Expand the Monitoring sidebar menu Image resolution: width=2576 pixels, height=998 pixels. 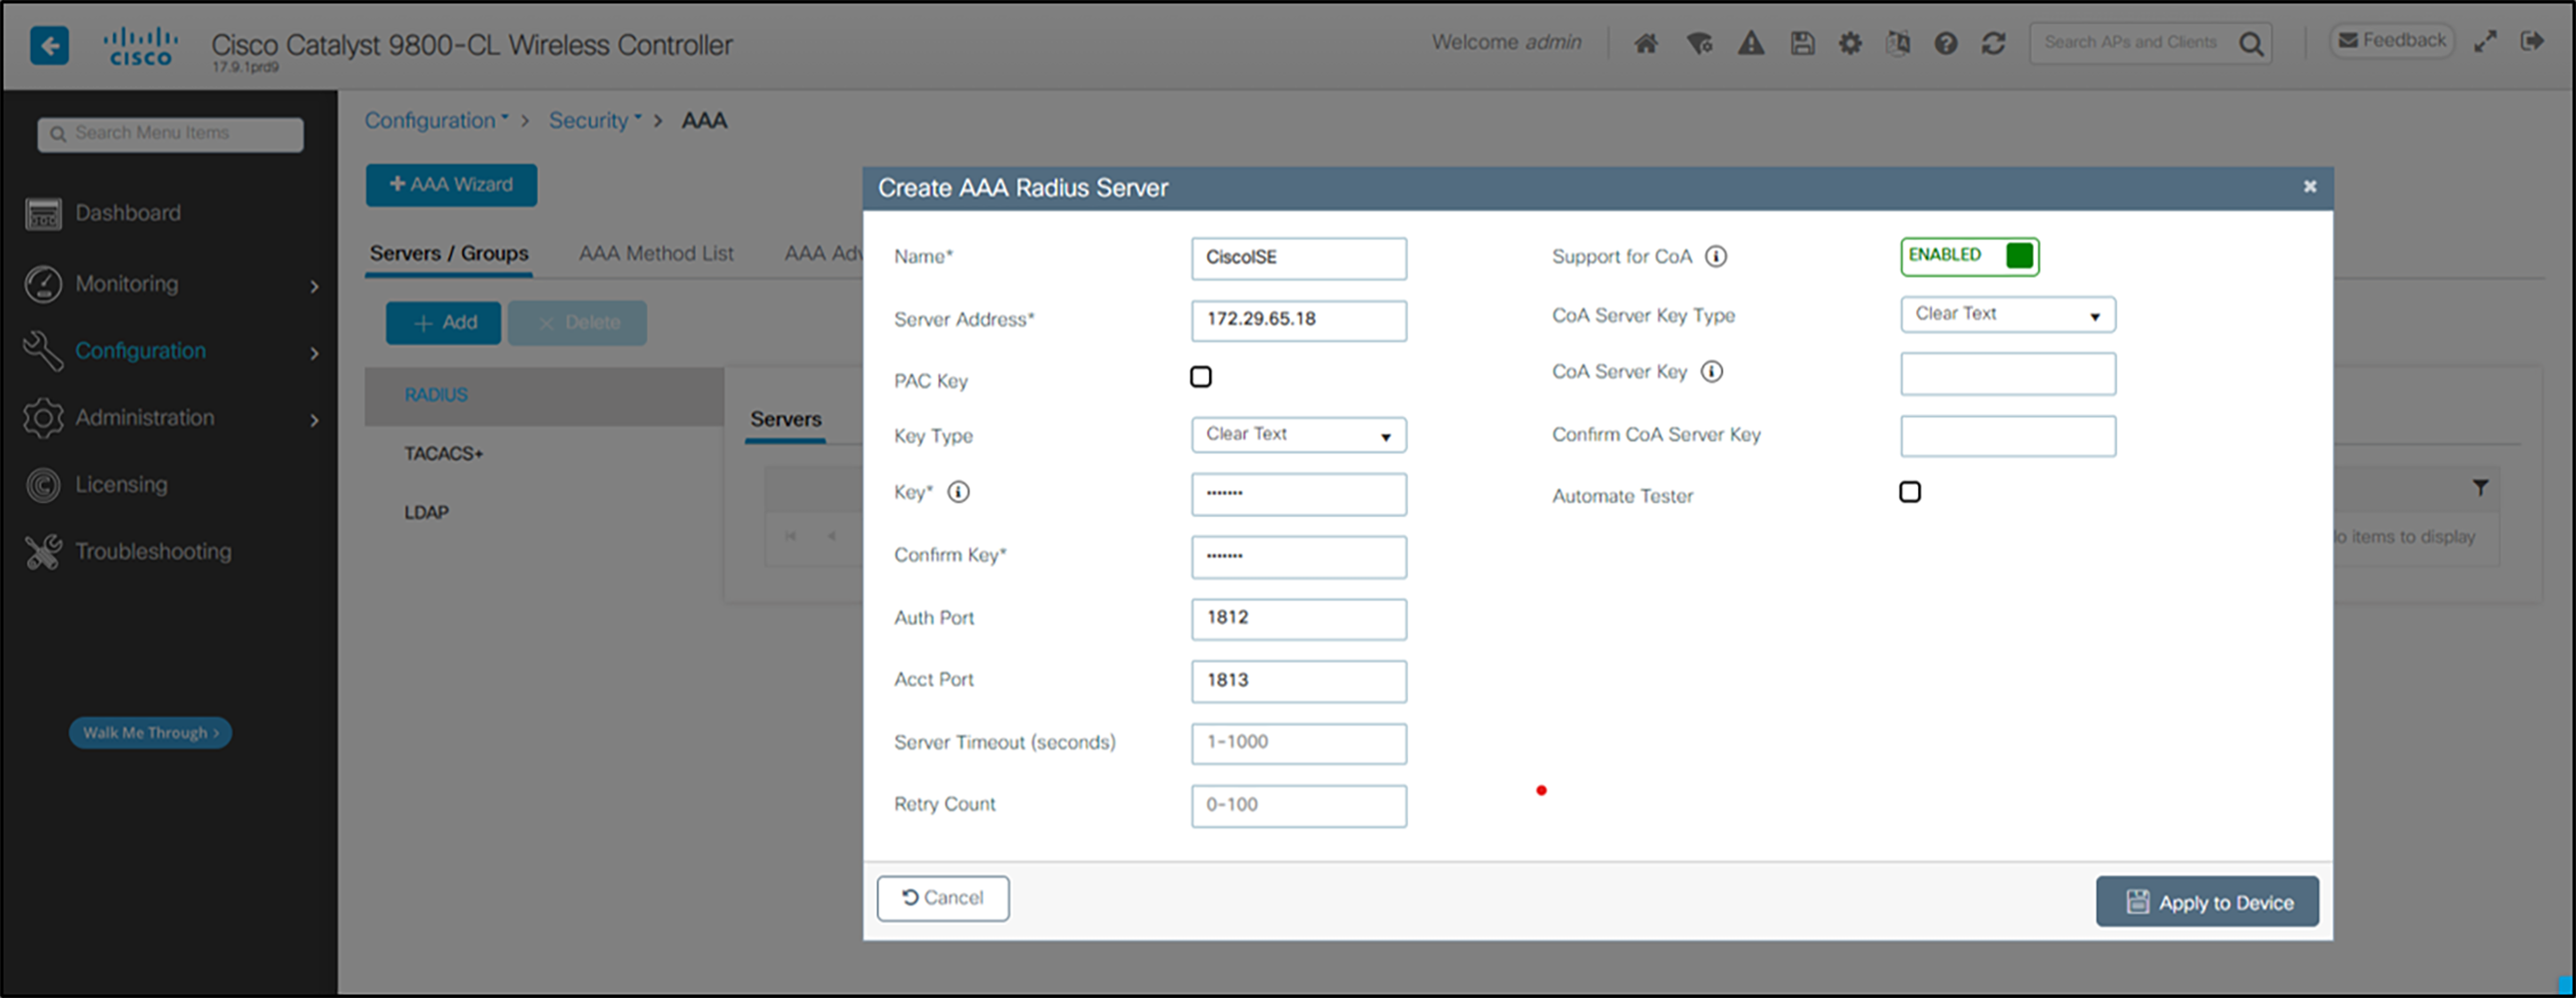(x=126, y=284)
